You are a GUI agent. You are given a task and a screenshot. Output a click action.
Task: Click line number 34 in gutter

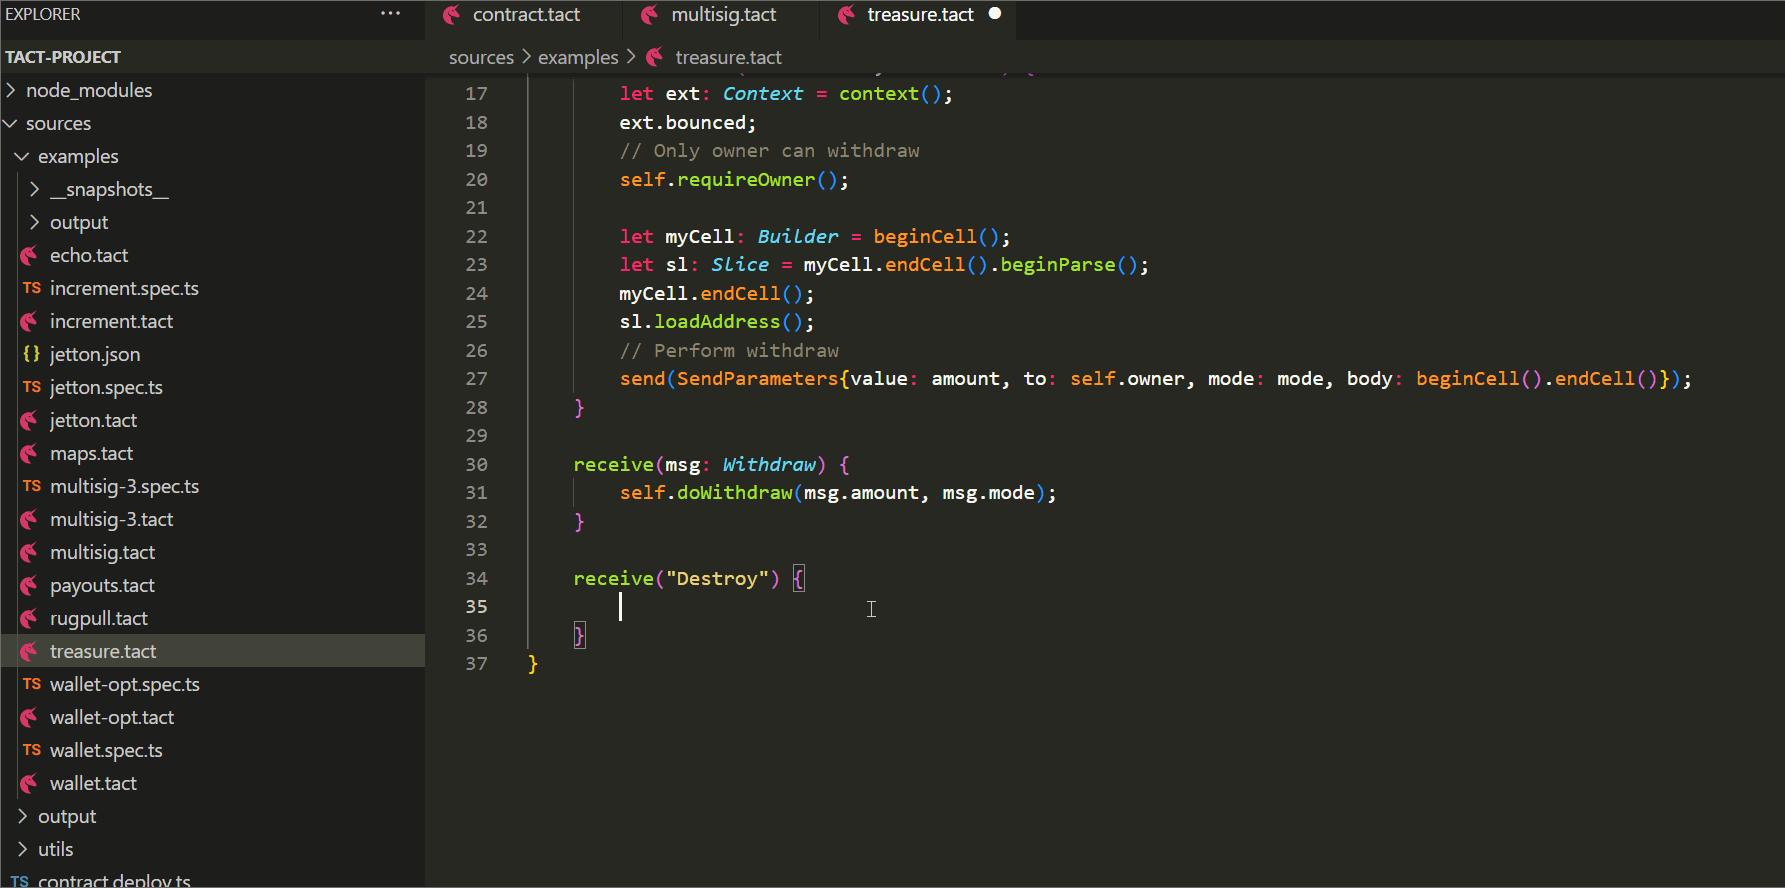point(476,578)
